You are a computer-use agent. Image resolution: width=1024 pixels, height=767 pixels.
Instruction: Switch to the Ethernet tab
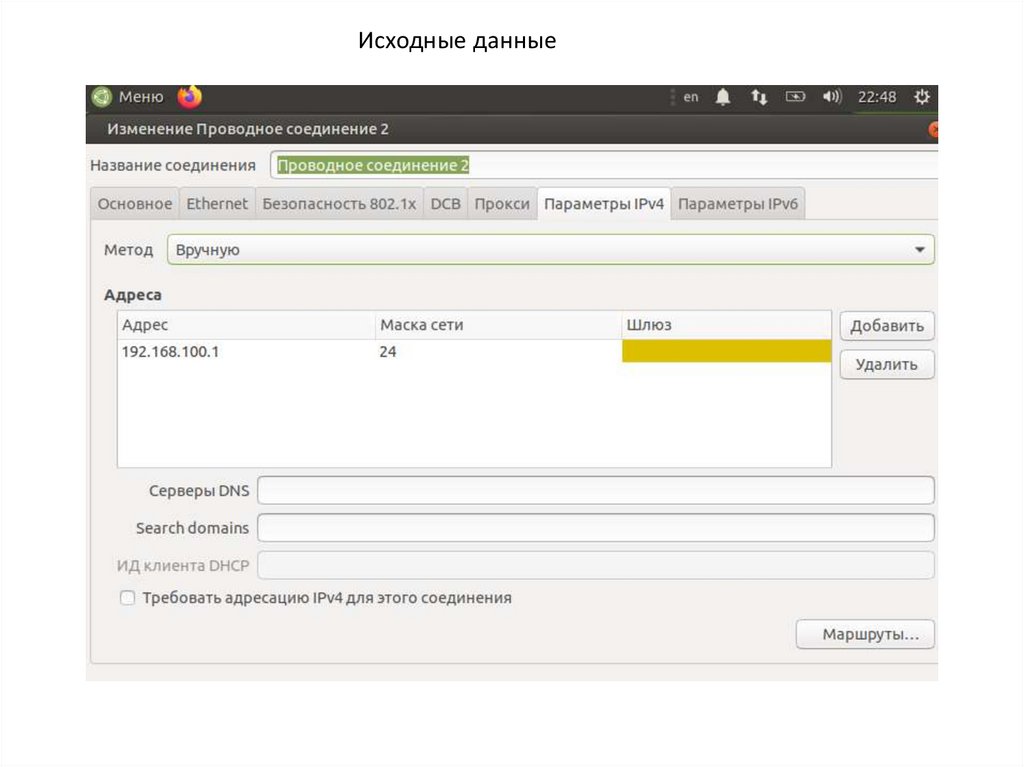click(x=217, y=204)
